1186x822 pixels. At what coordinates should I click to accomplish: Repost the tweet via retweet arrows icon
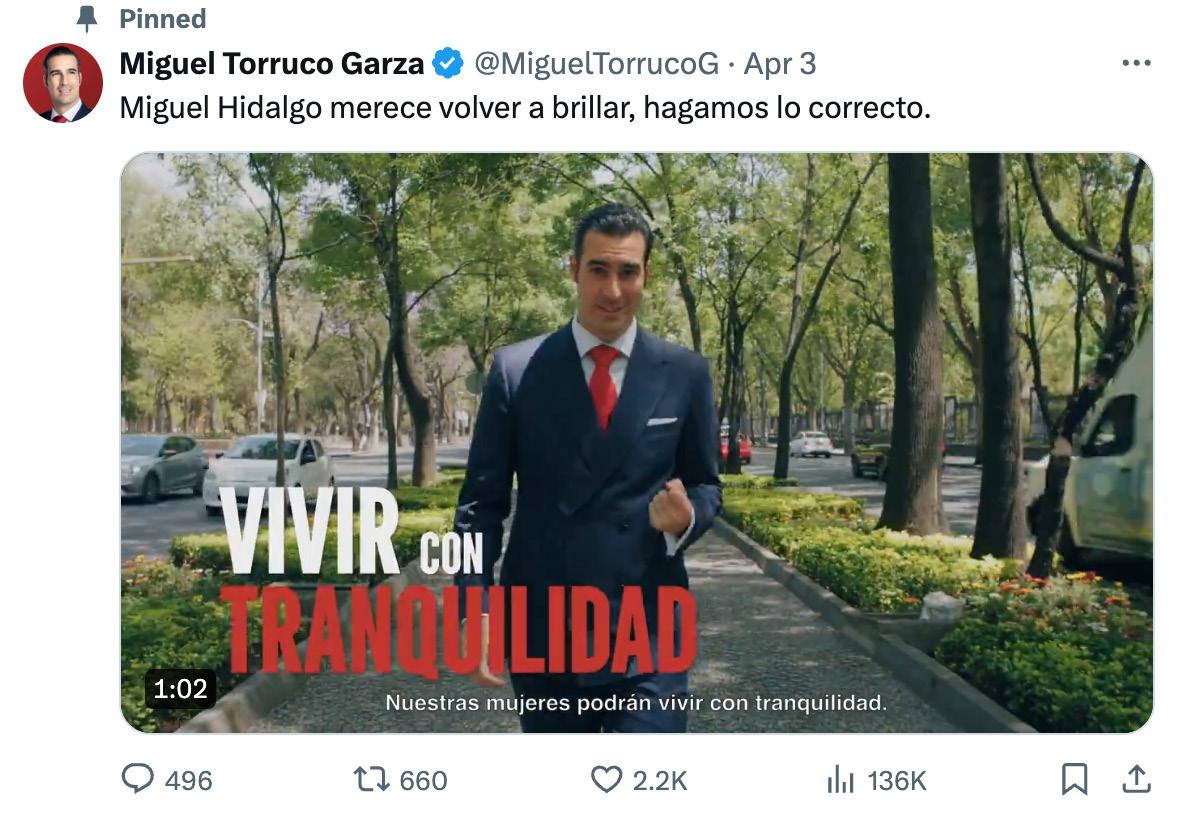point(371,779)
